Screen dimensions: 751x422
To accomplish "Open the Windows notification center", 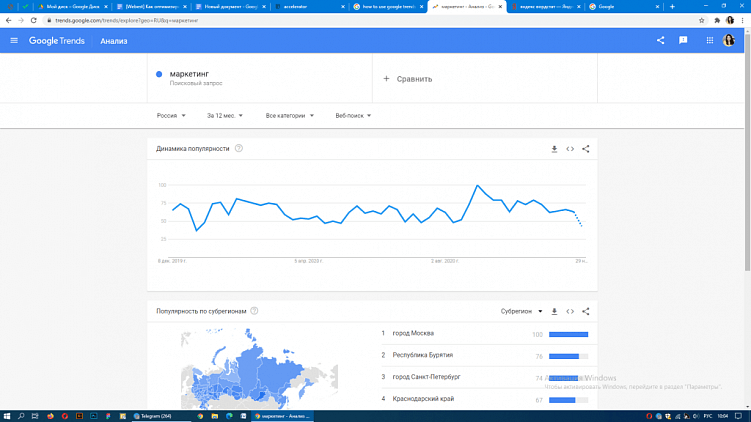I will click(x=738, y=416).
